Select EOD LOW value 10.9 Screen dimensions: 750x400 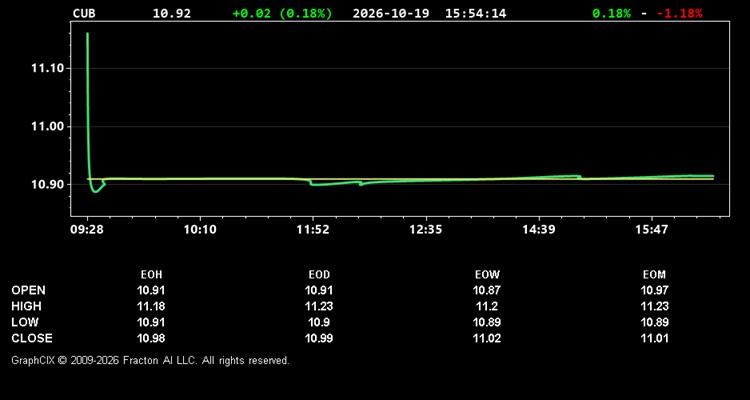319,322
